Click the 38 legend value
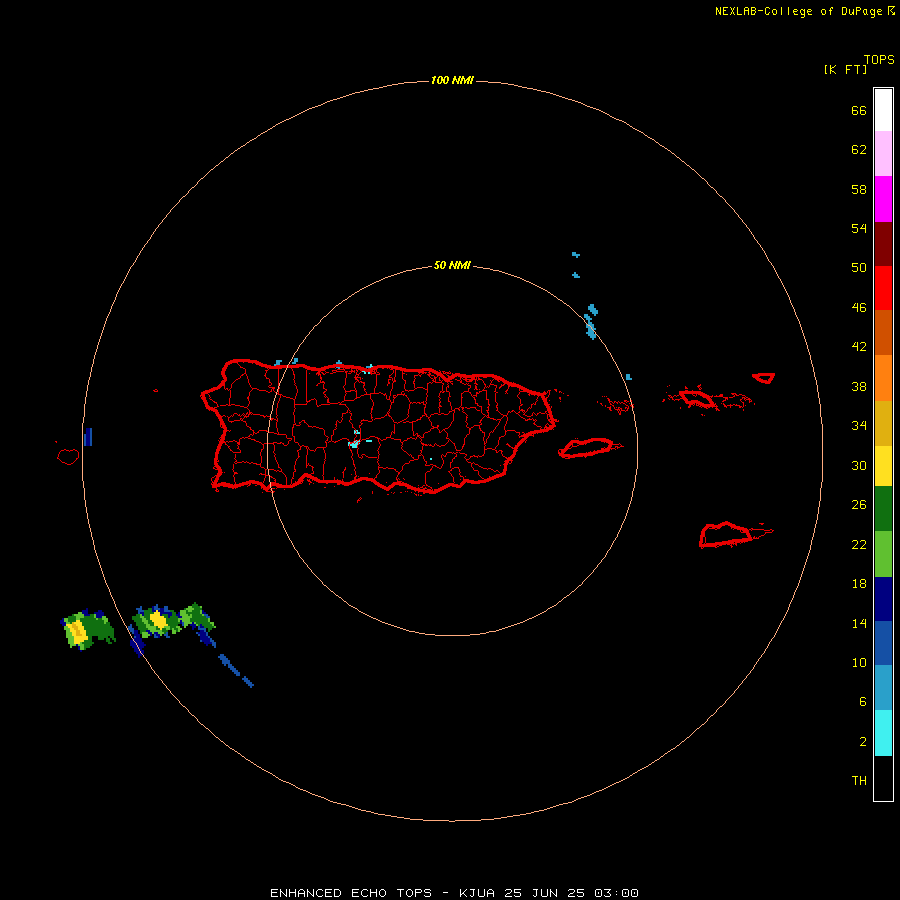Screen dimensions: 900x900 (859, 387)
